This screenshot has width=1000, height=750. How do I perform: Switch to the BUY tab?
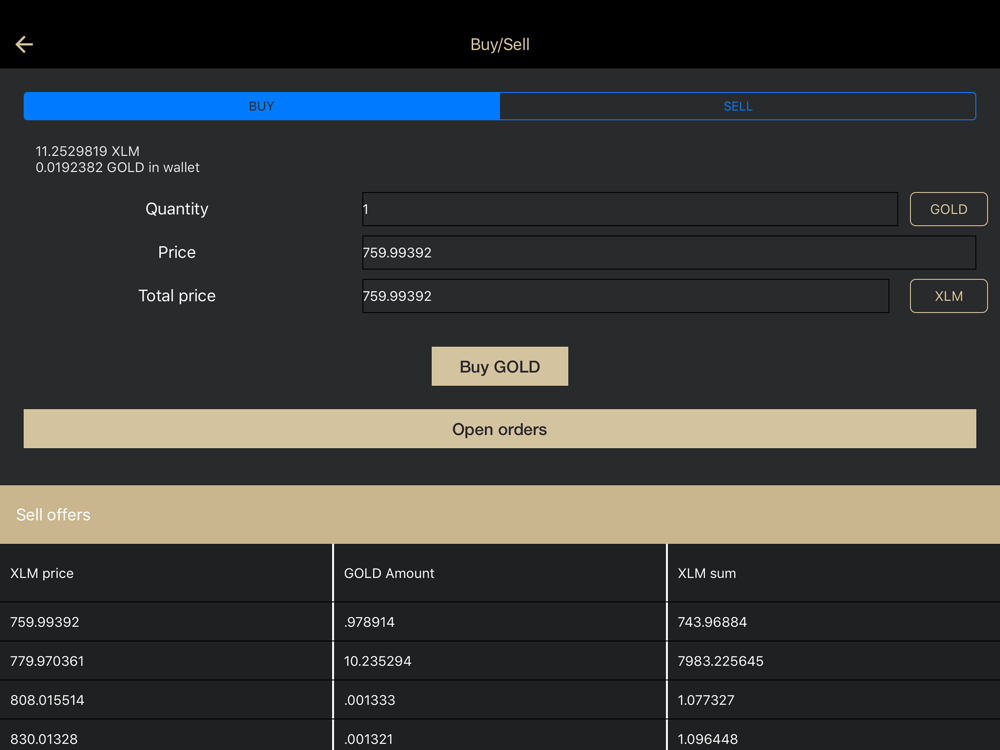pos(261,106)
